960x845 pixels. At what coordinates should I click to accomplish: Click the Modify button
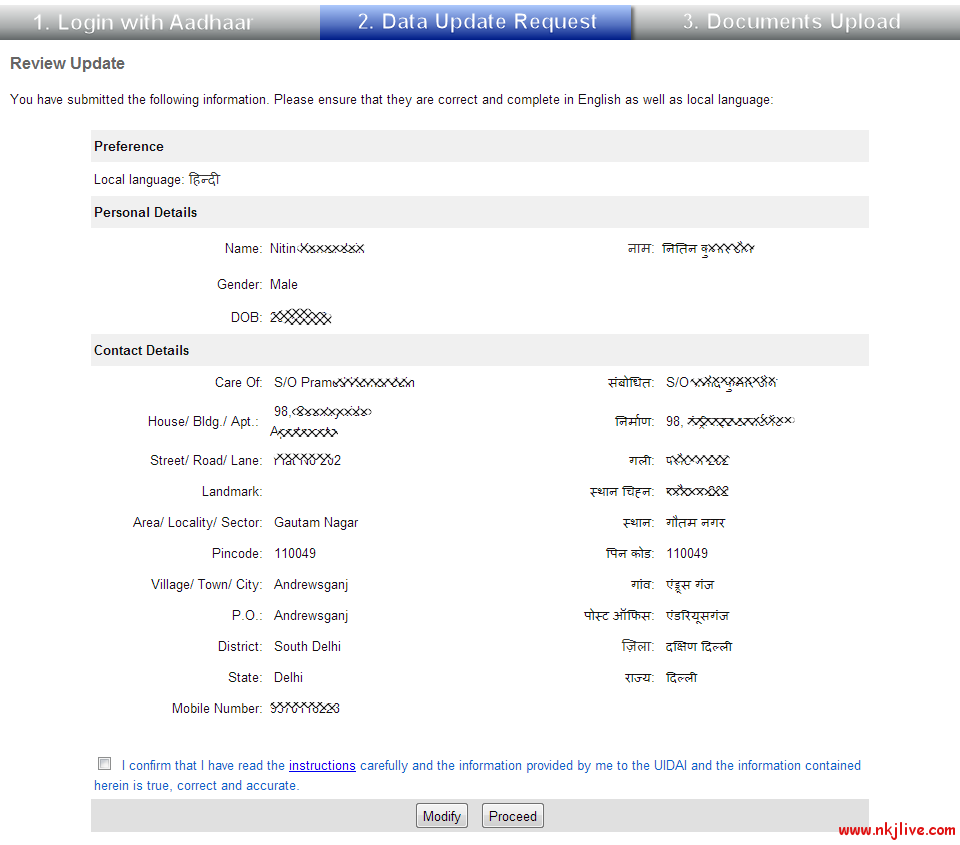tap(441, 816)
